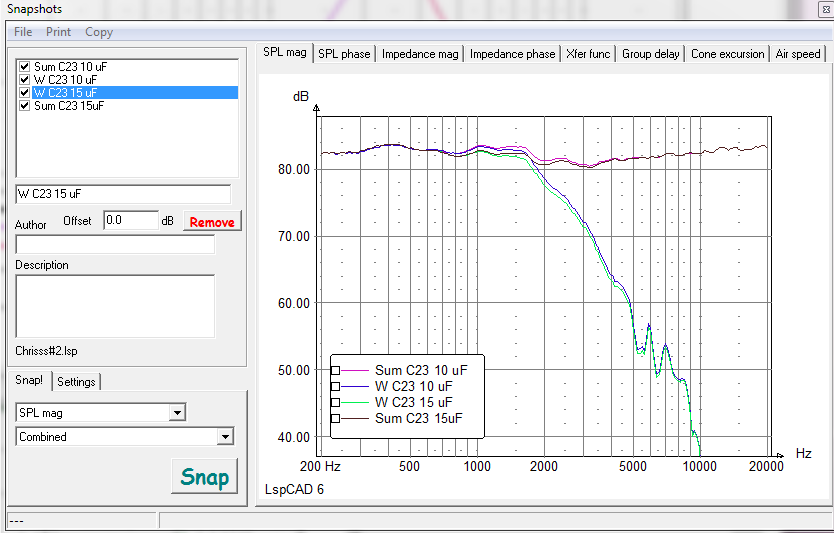Select the Sum C23 10 uF list entry

71,66
